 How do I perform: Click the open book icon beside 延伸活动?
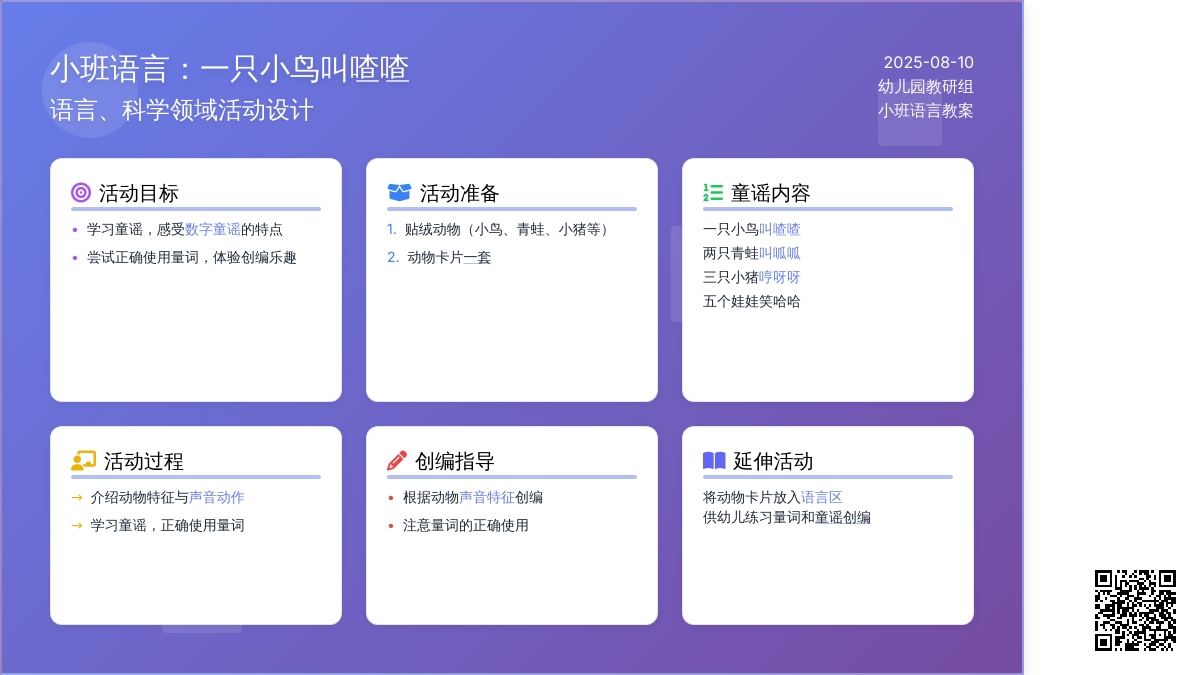pos(714,461)
